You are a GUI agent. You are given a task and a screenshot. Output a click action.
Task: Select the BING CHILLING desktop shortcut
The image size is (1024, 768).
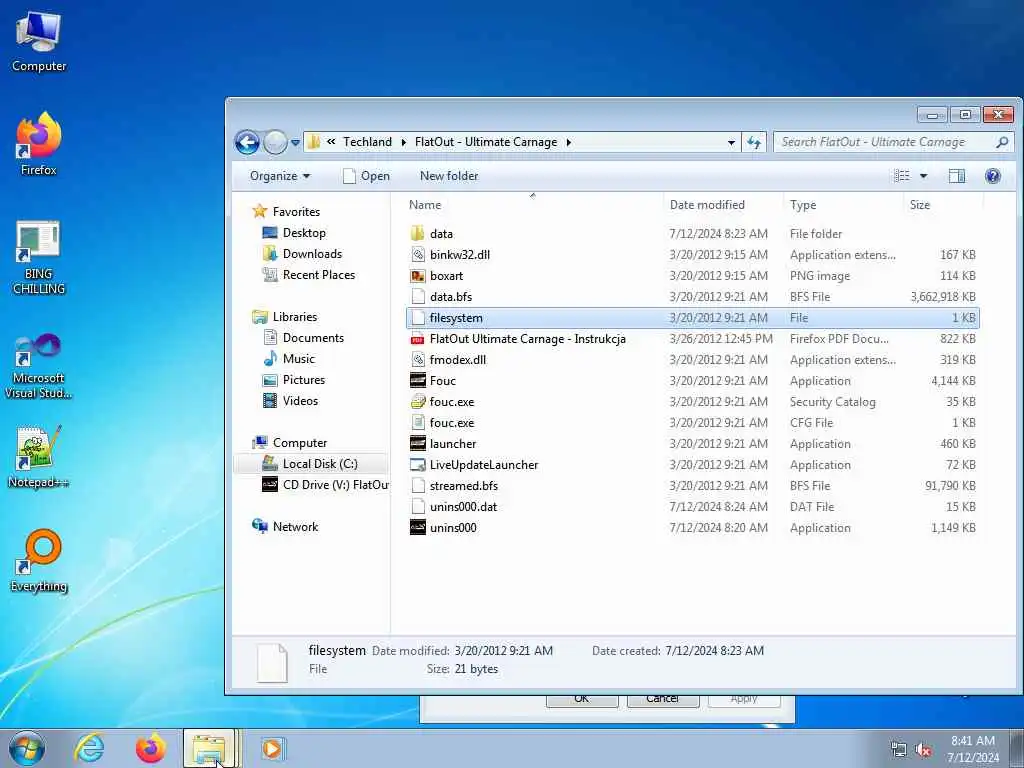(39, 257)
